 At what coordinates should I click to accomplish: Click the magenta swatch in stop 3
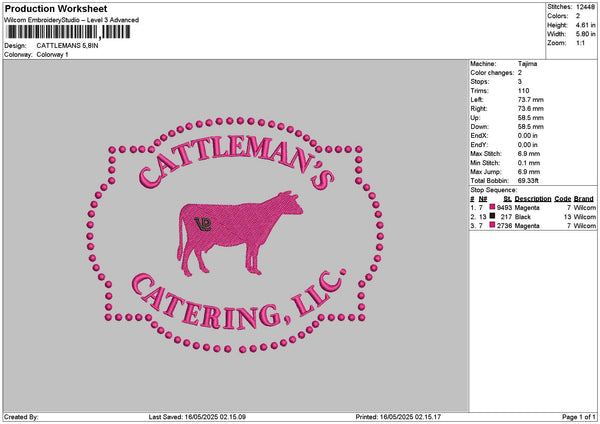click(492, 225)
